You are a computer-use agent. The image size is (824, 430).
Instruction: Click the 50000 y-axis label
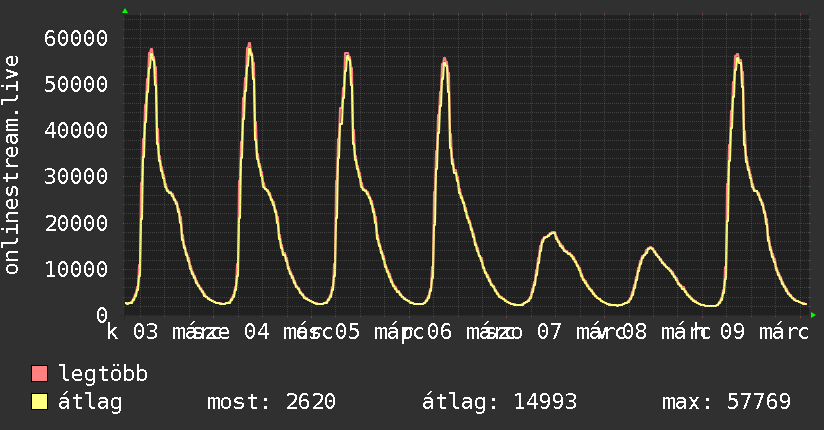(76, 84)
